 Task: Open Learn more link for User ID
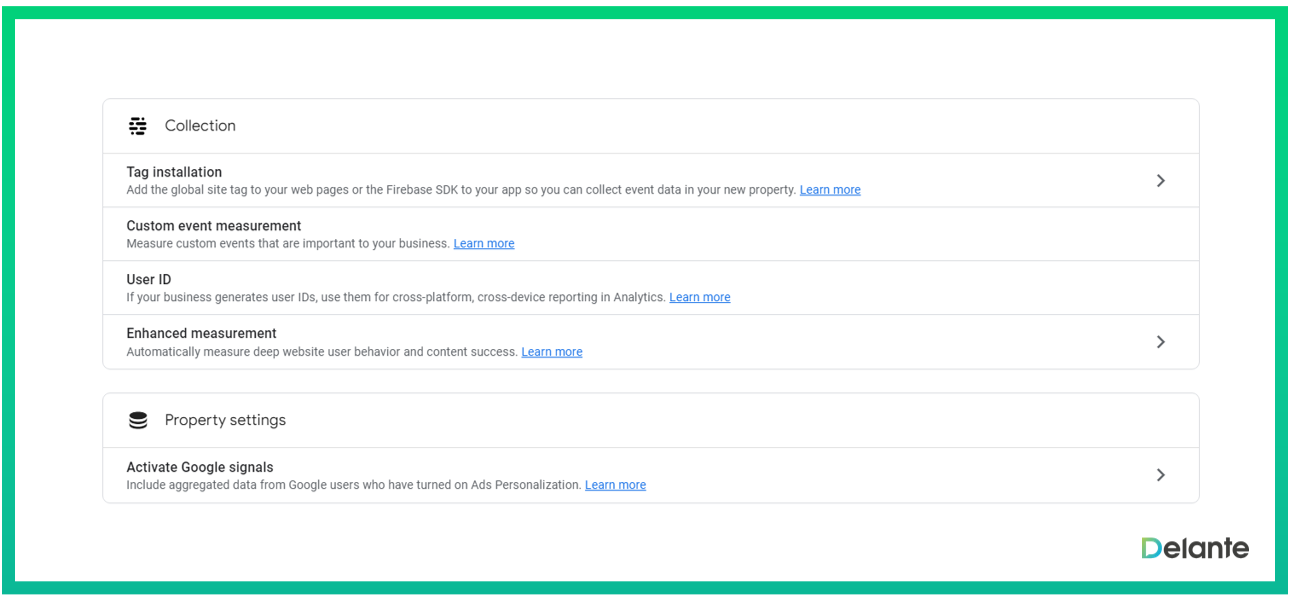(700, 298)
